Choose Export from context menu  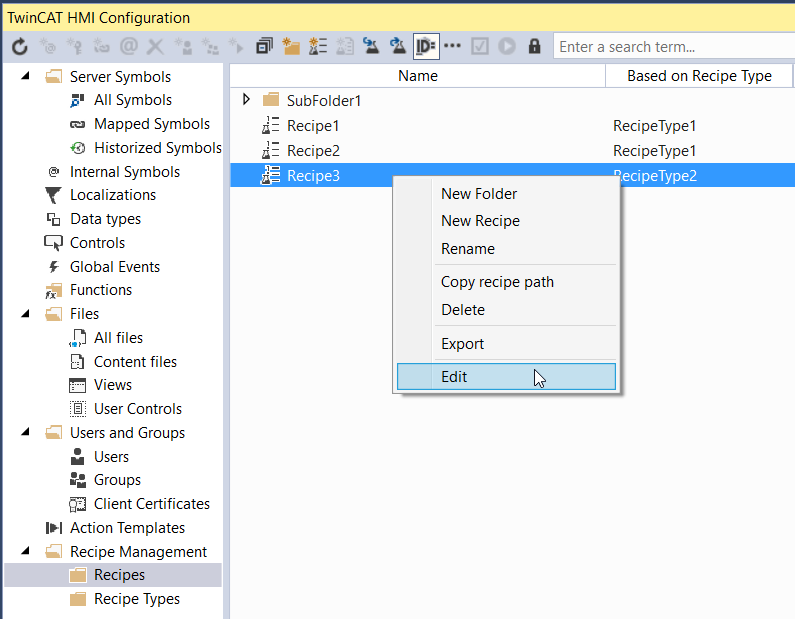[x=506, y=344]
